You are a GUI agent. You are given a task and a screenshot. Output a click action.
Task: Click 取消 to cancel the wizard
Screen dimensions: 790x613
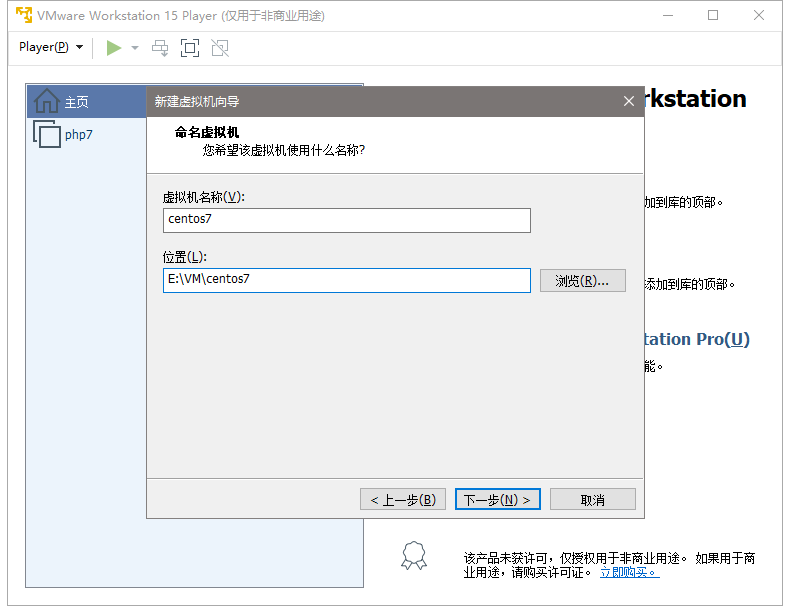coord(592,499)
